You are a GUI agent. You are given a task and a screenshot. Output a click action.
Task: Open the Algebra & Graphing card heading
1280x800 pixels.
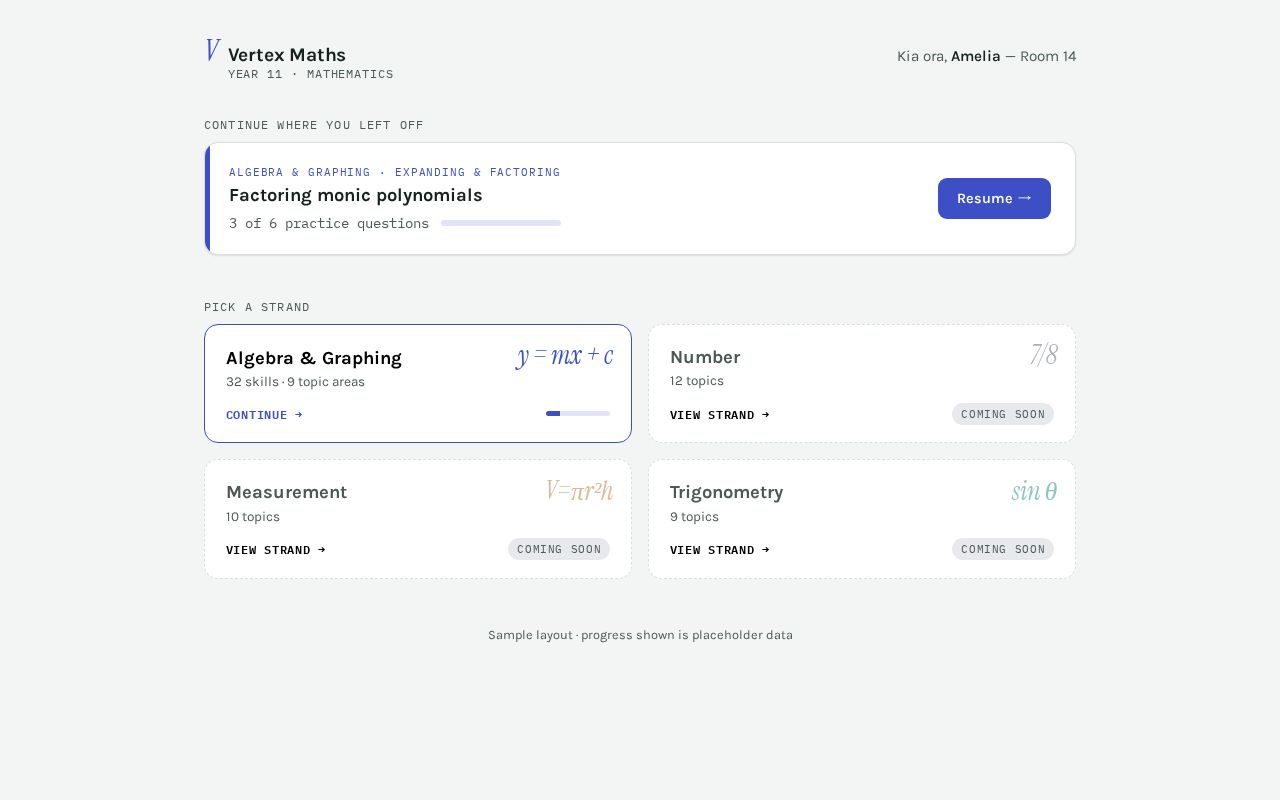pos(314,358)
